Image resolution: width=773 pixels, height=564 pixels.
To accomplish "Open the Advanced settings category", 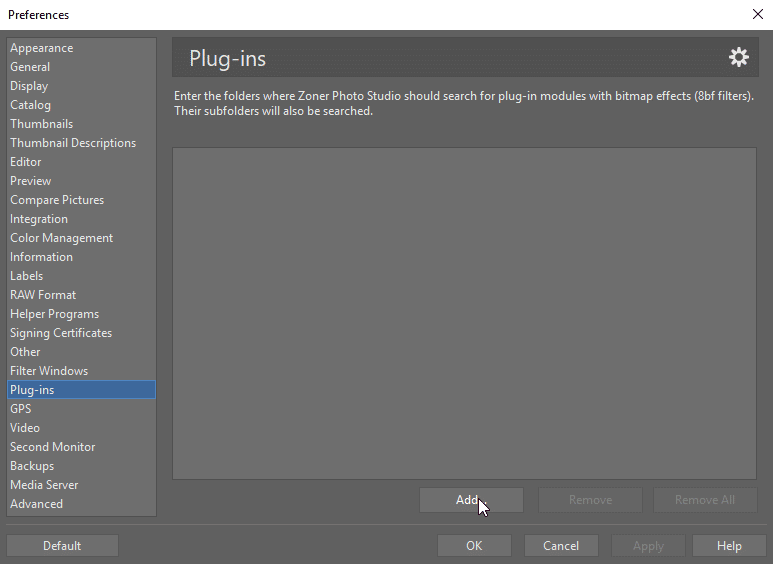I will coord(36,504).
